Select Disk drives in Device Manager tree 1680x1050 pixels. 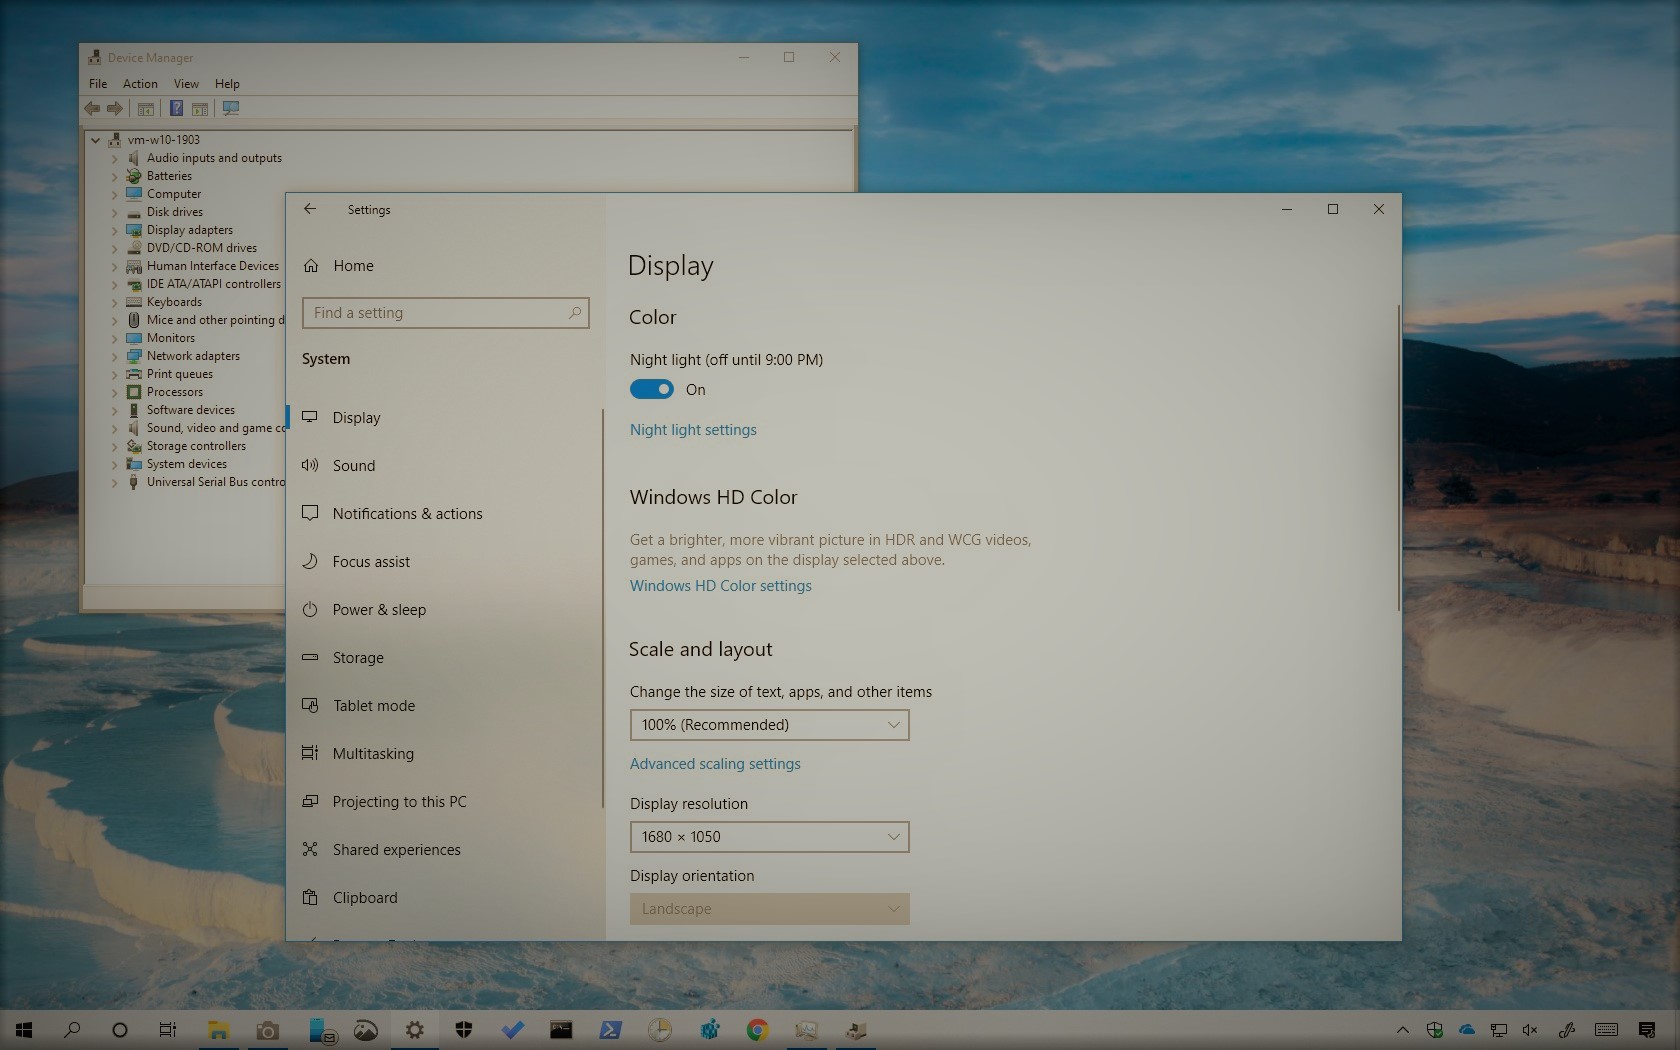[175, 212]
